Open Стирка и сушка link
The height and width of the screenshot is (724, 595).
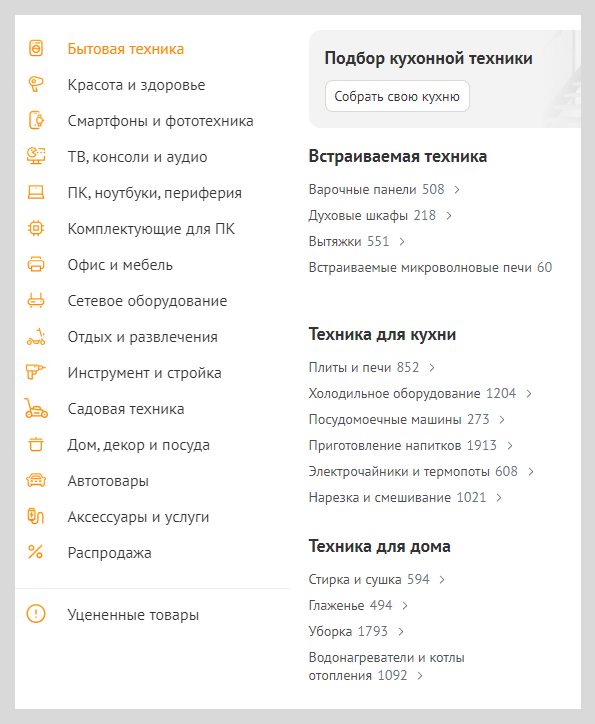pyautogui.click(x=355, y=579)
